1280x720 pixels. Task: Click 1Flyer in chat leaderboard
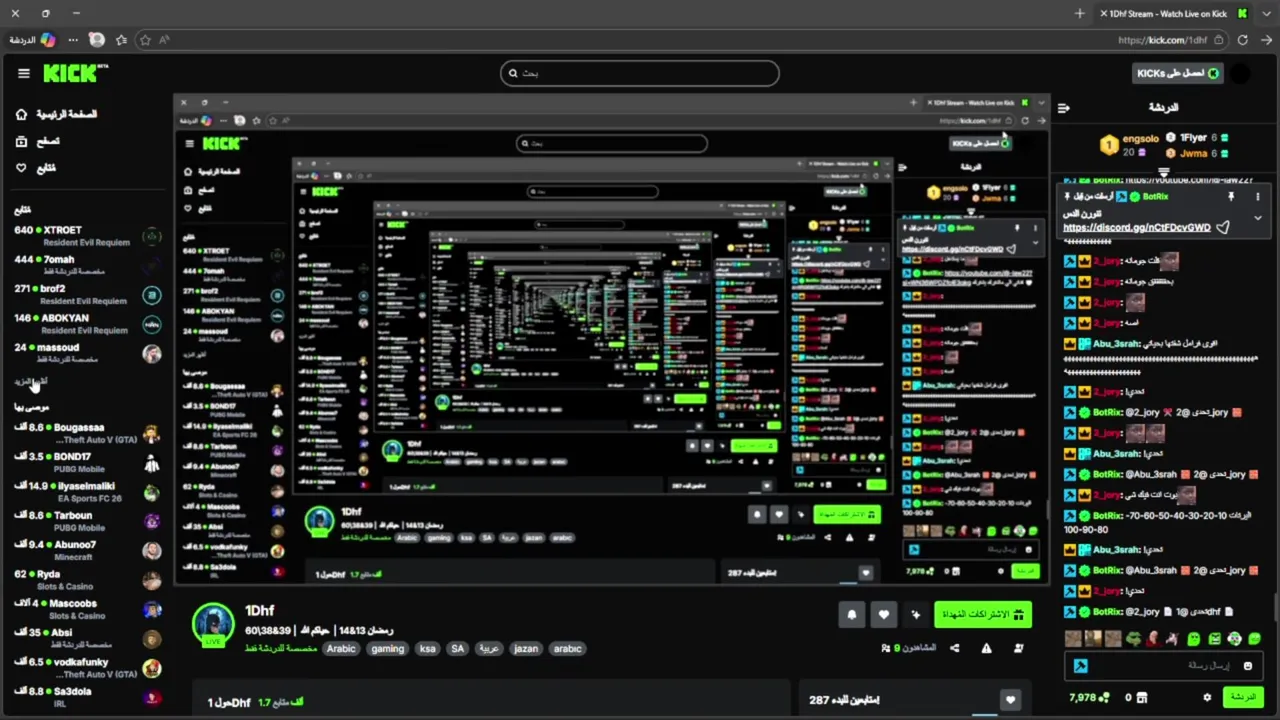pos(1193,138)
